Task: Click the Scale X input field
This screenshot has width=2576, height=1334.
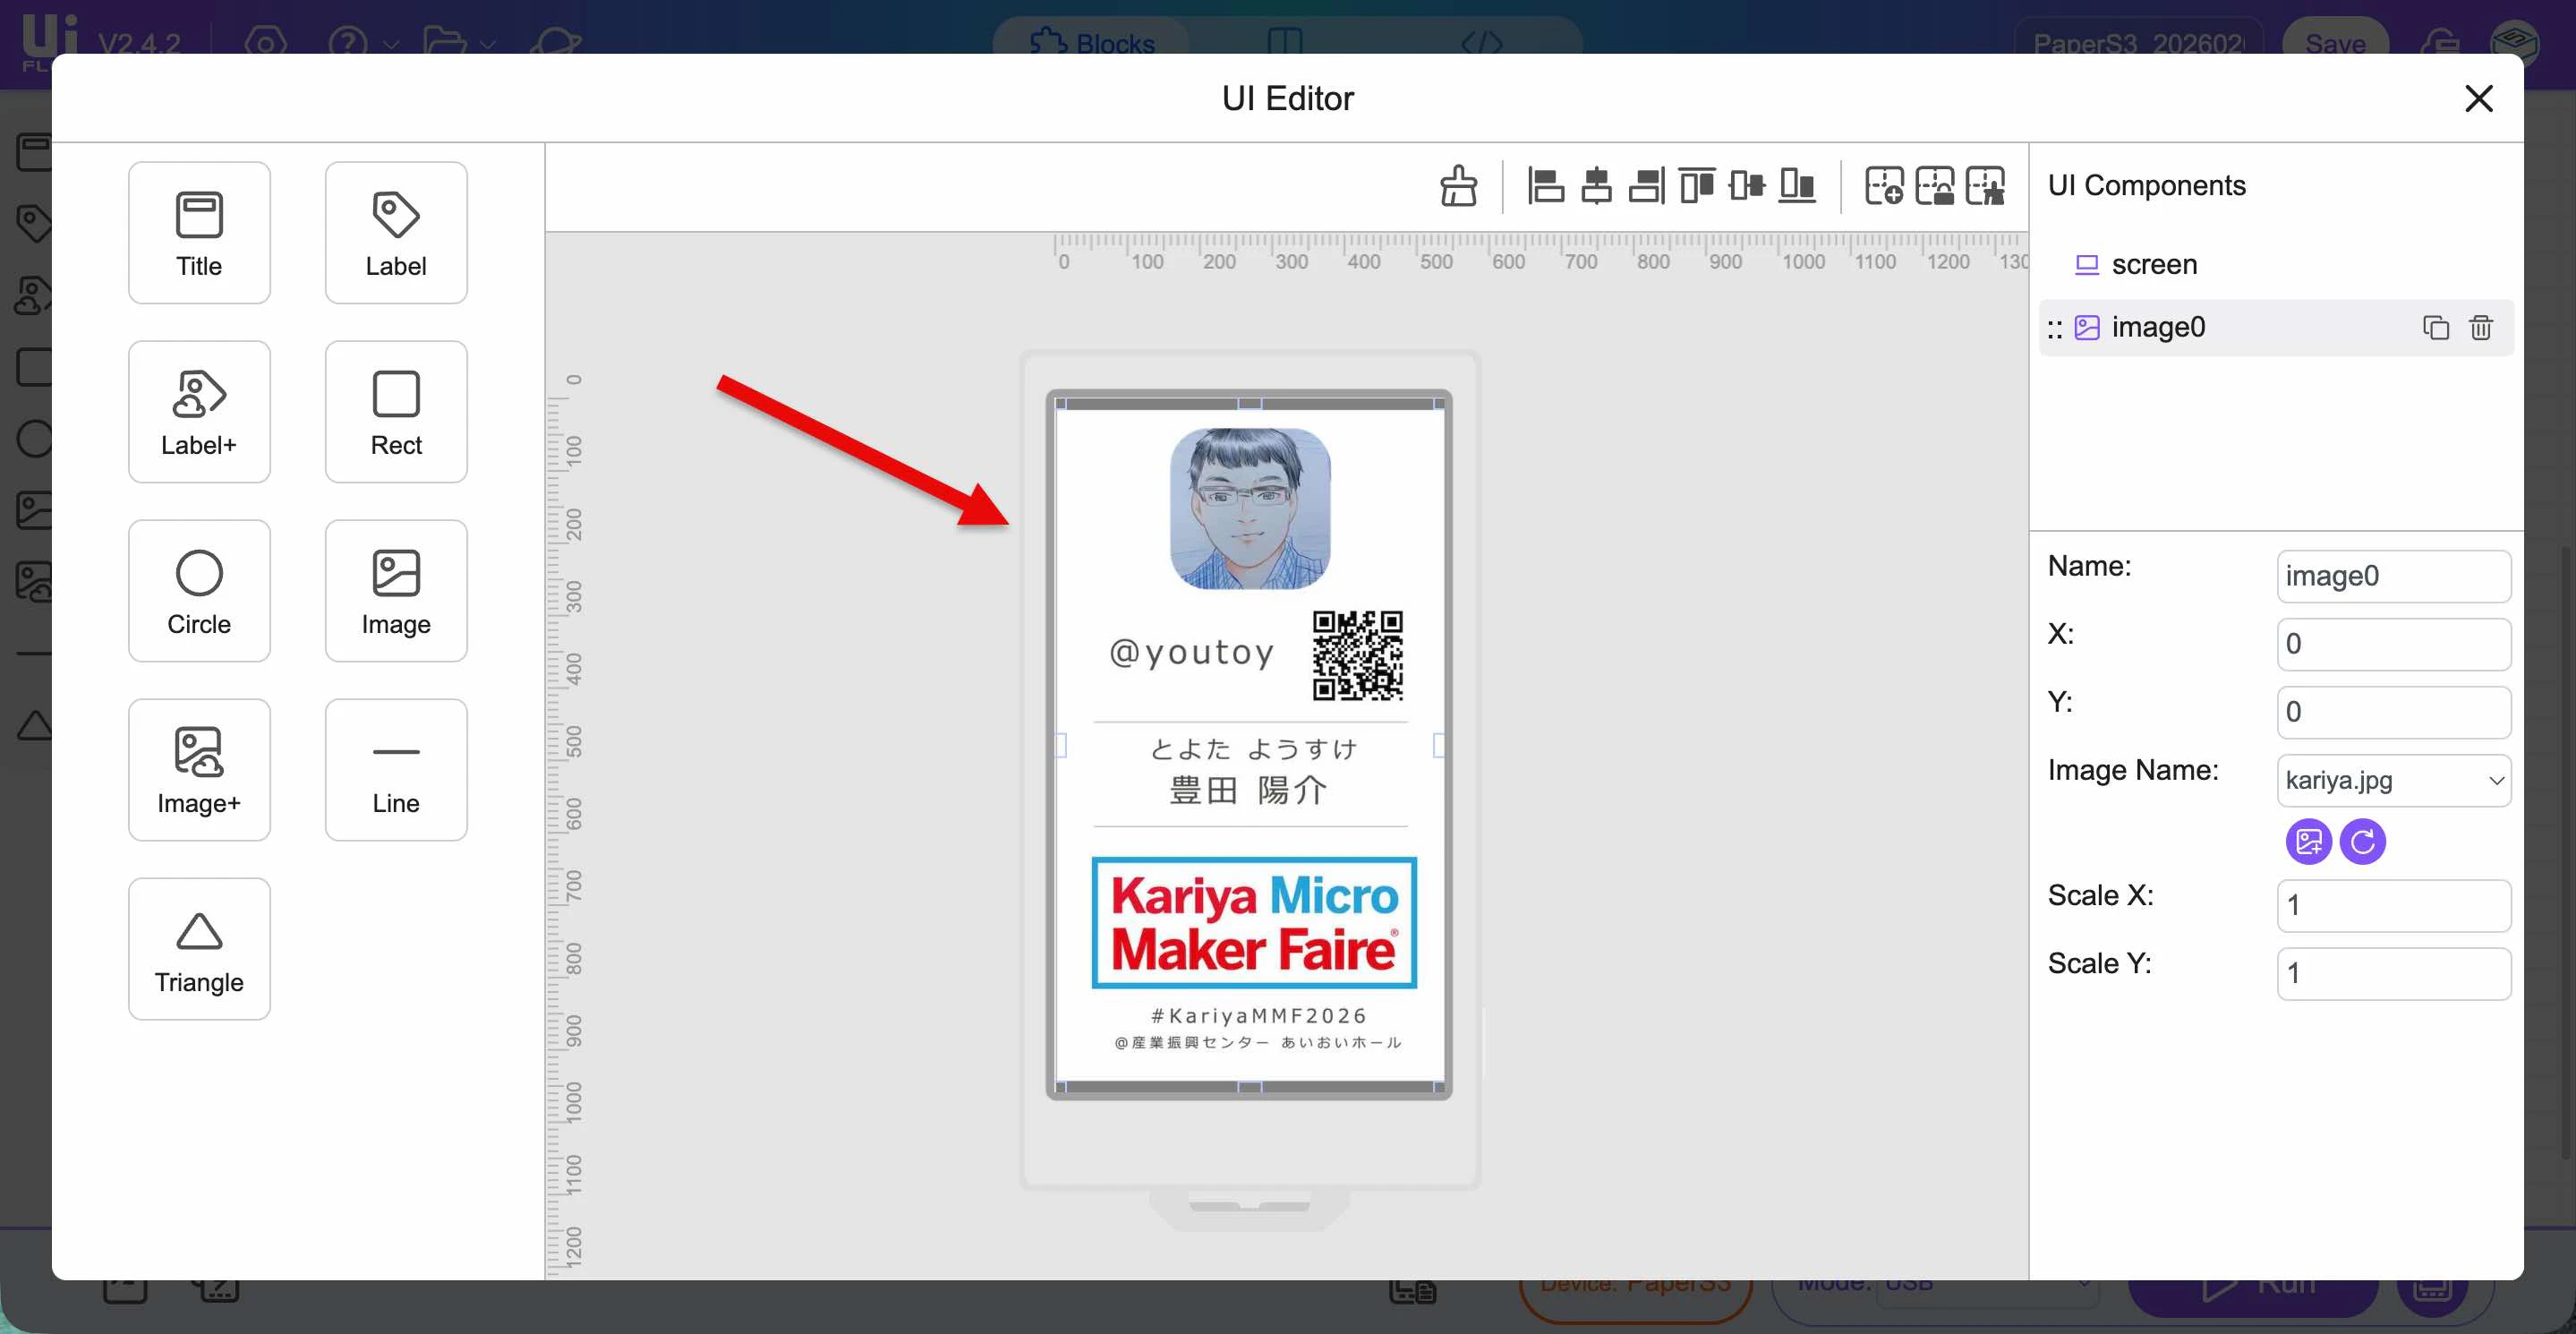Action: 2394,905
